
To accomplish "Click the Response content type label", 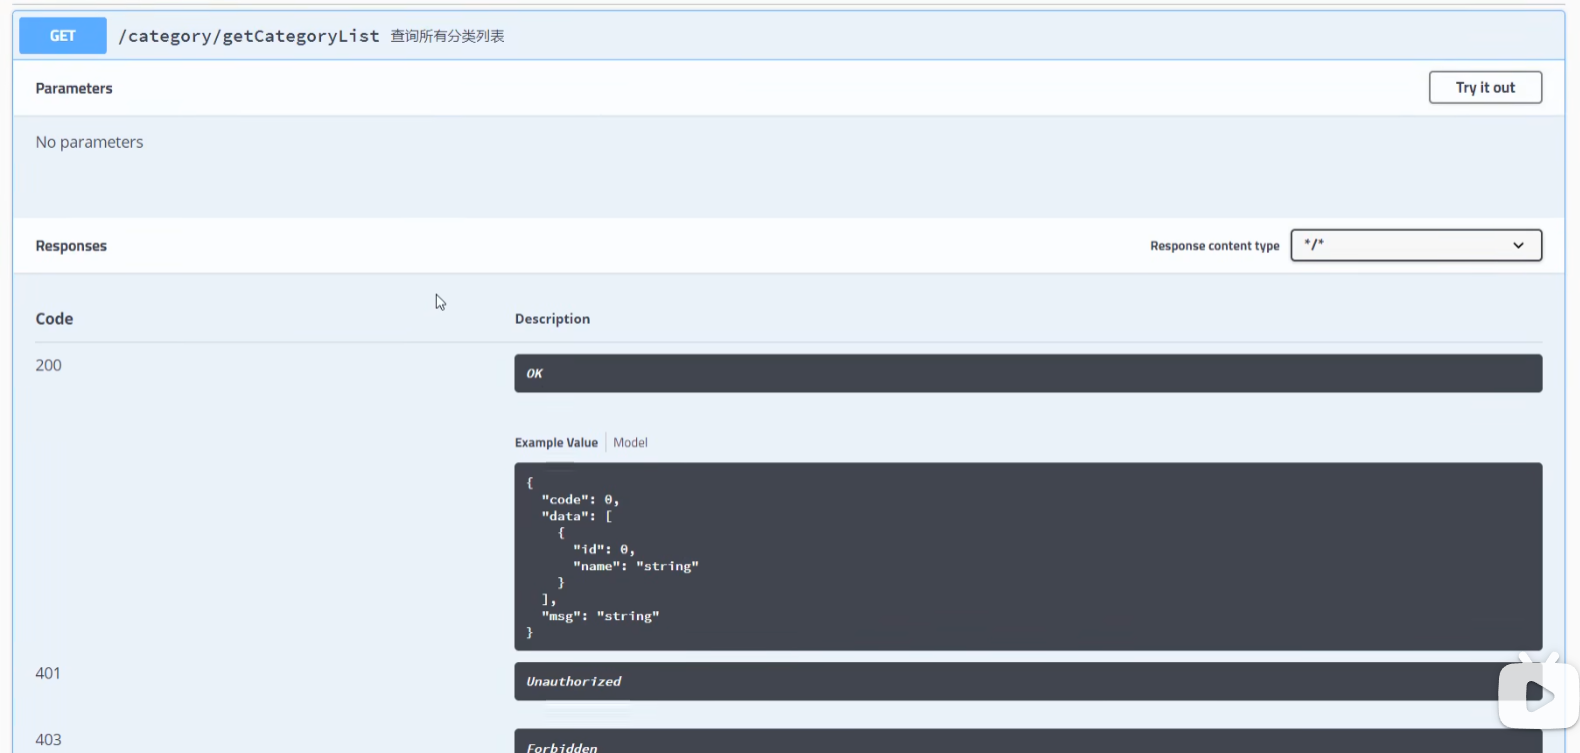I will [1214, 246].
